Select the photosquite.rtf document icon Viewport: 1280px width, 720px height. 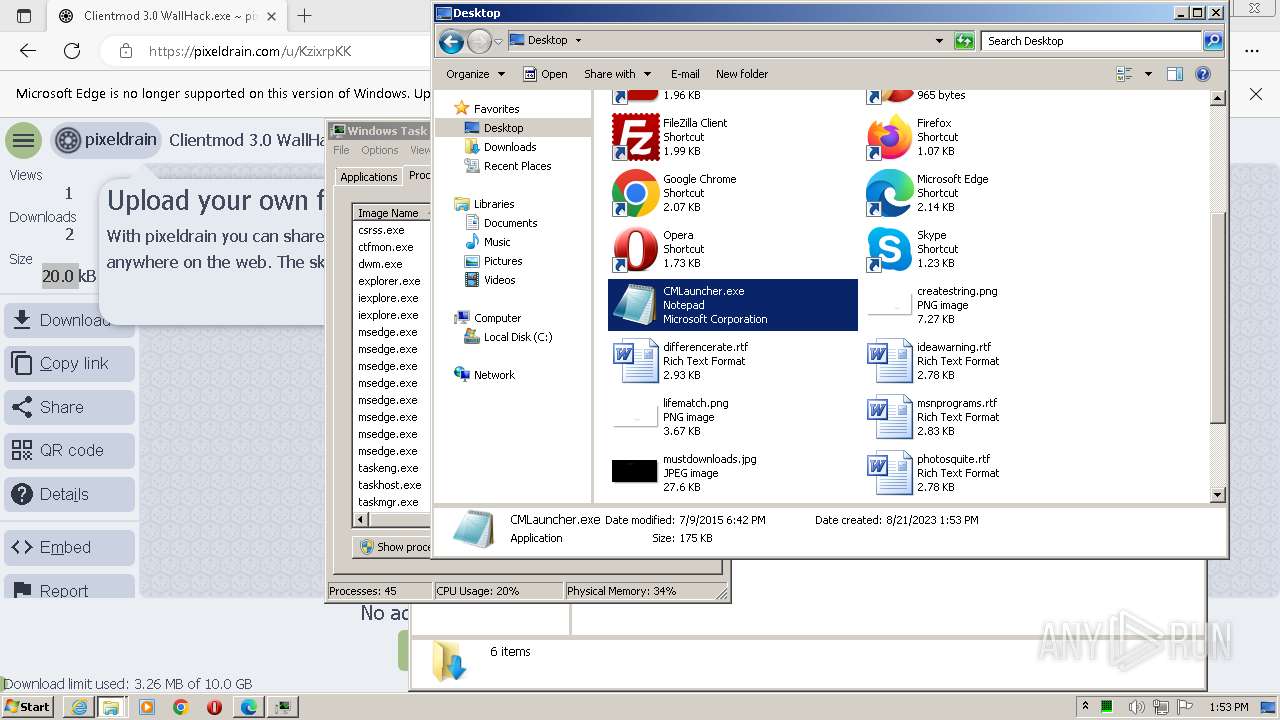pyautogui.click(x=889, y=473)
